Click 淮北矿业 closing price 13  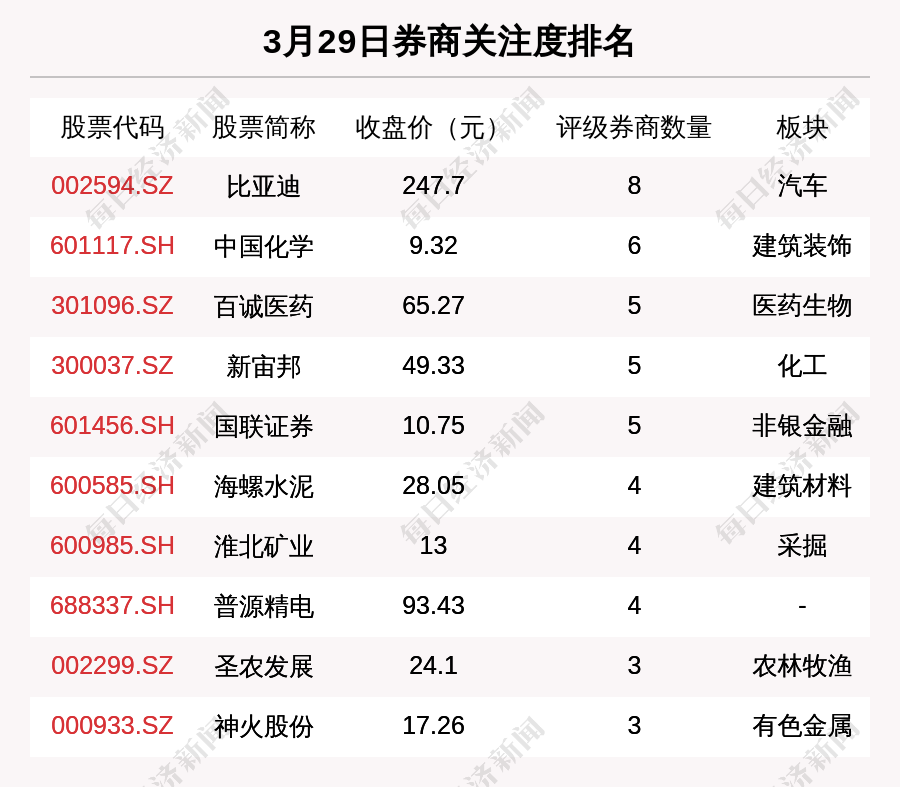point(433,545)
